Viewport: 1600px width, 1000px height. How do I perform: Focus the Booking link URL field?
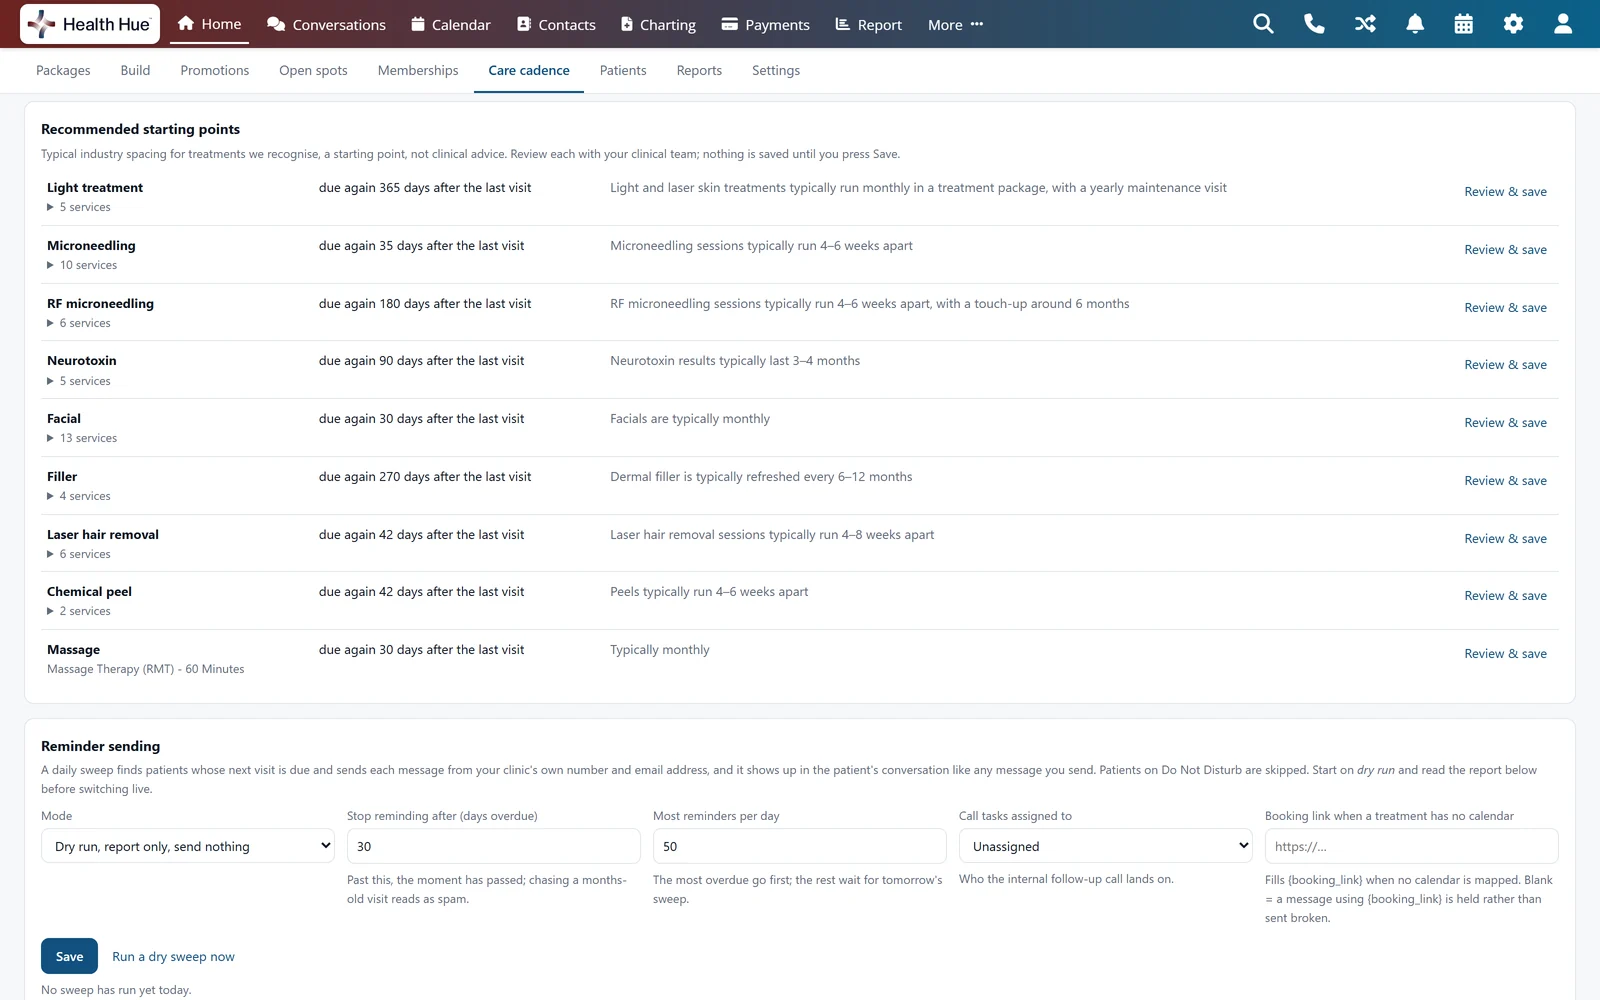tap(1412, 846)
